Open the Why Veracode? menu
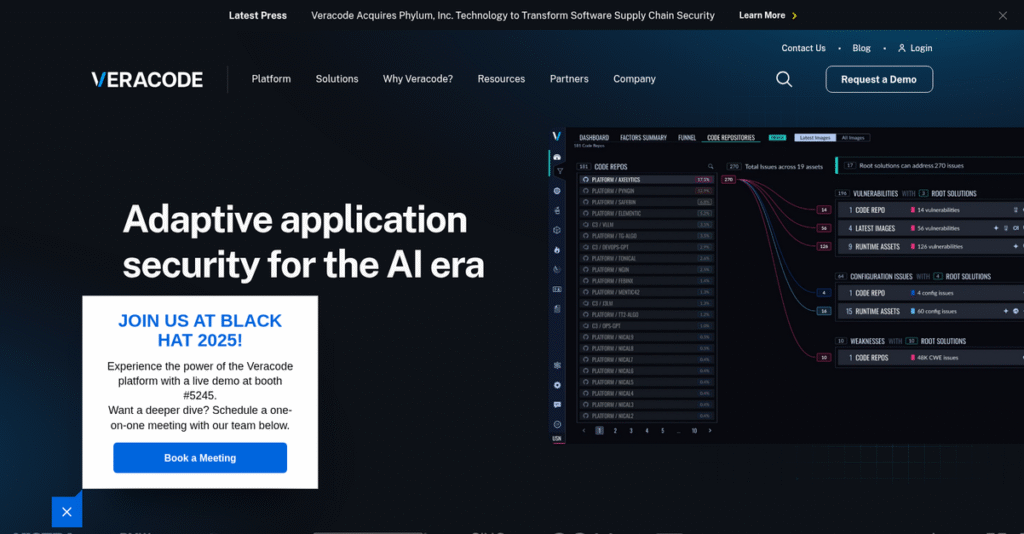Screen dimensions: 1024x534 click(x=418, y=79)
